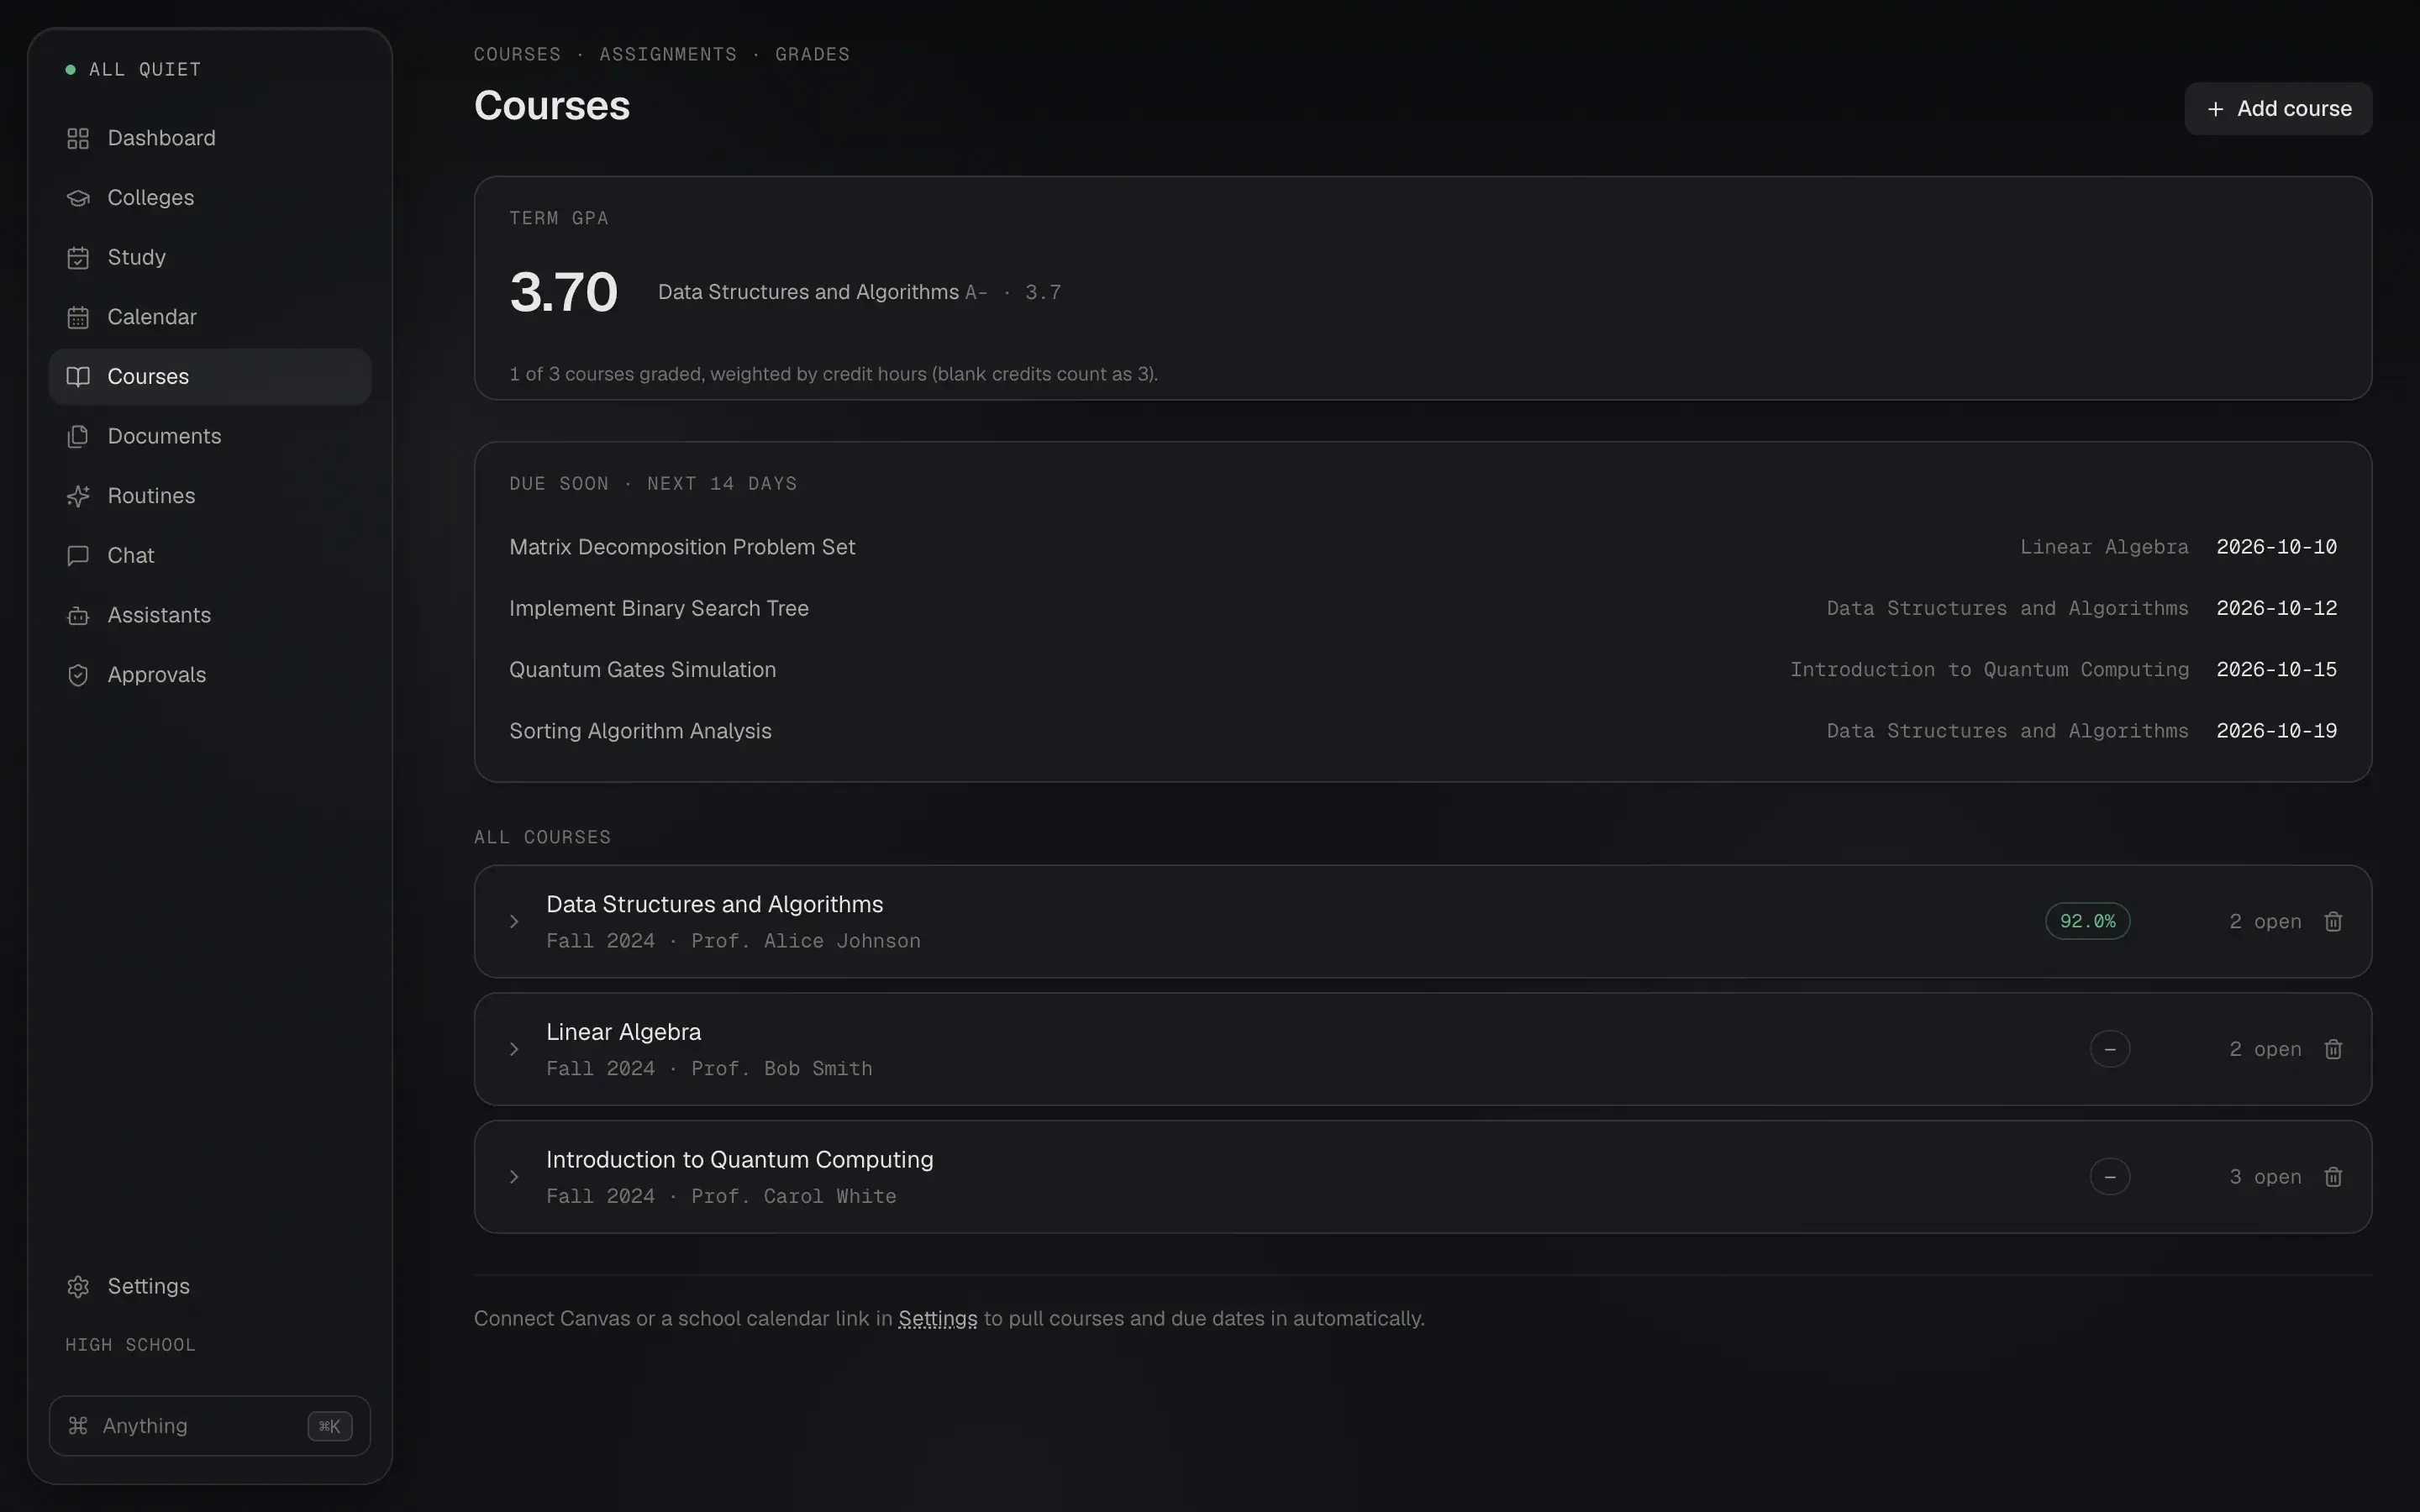This screenshot has width=2420, height=1512.
Task: Click the dash grade badge for Linear Algebra
Action: (2110, 1049)
